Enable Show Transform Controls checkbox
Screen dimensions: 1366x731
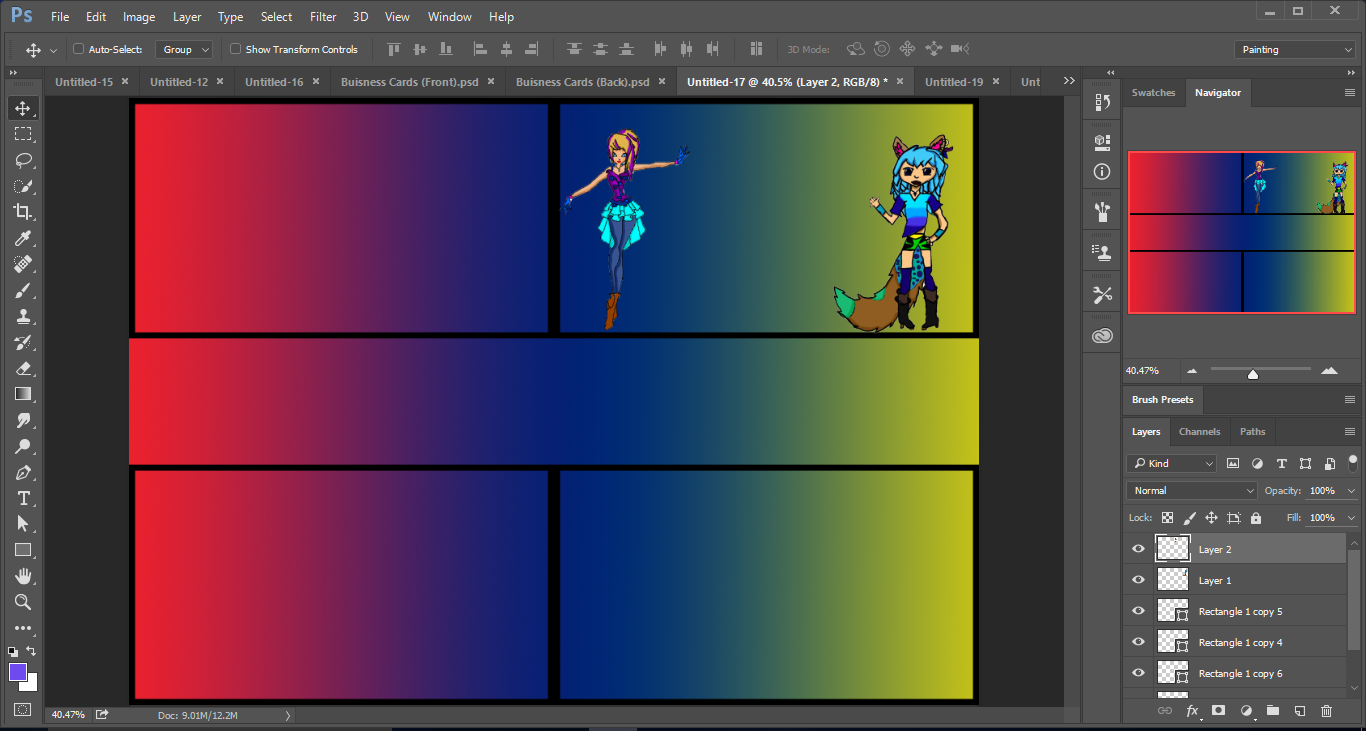pyautogui.click(x=236, y=49)
